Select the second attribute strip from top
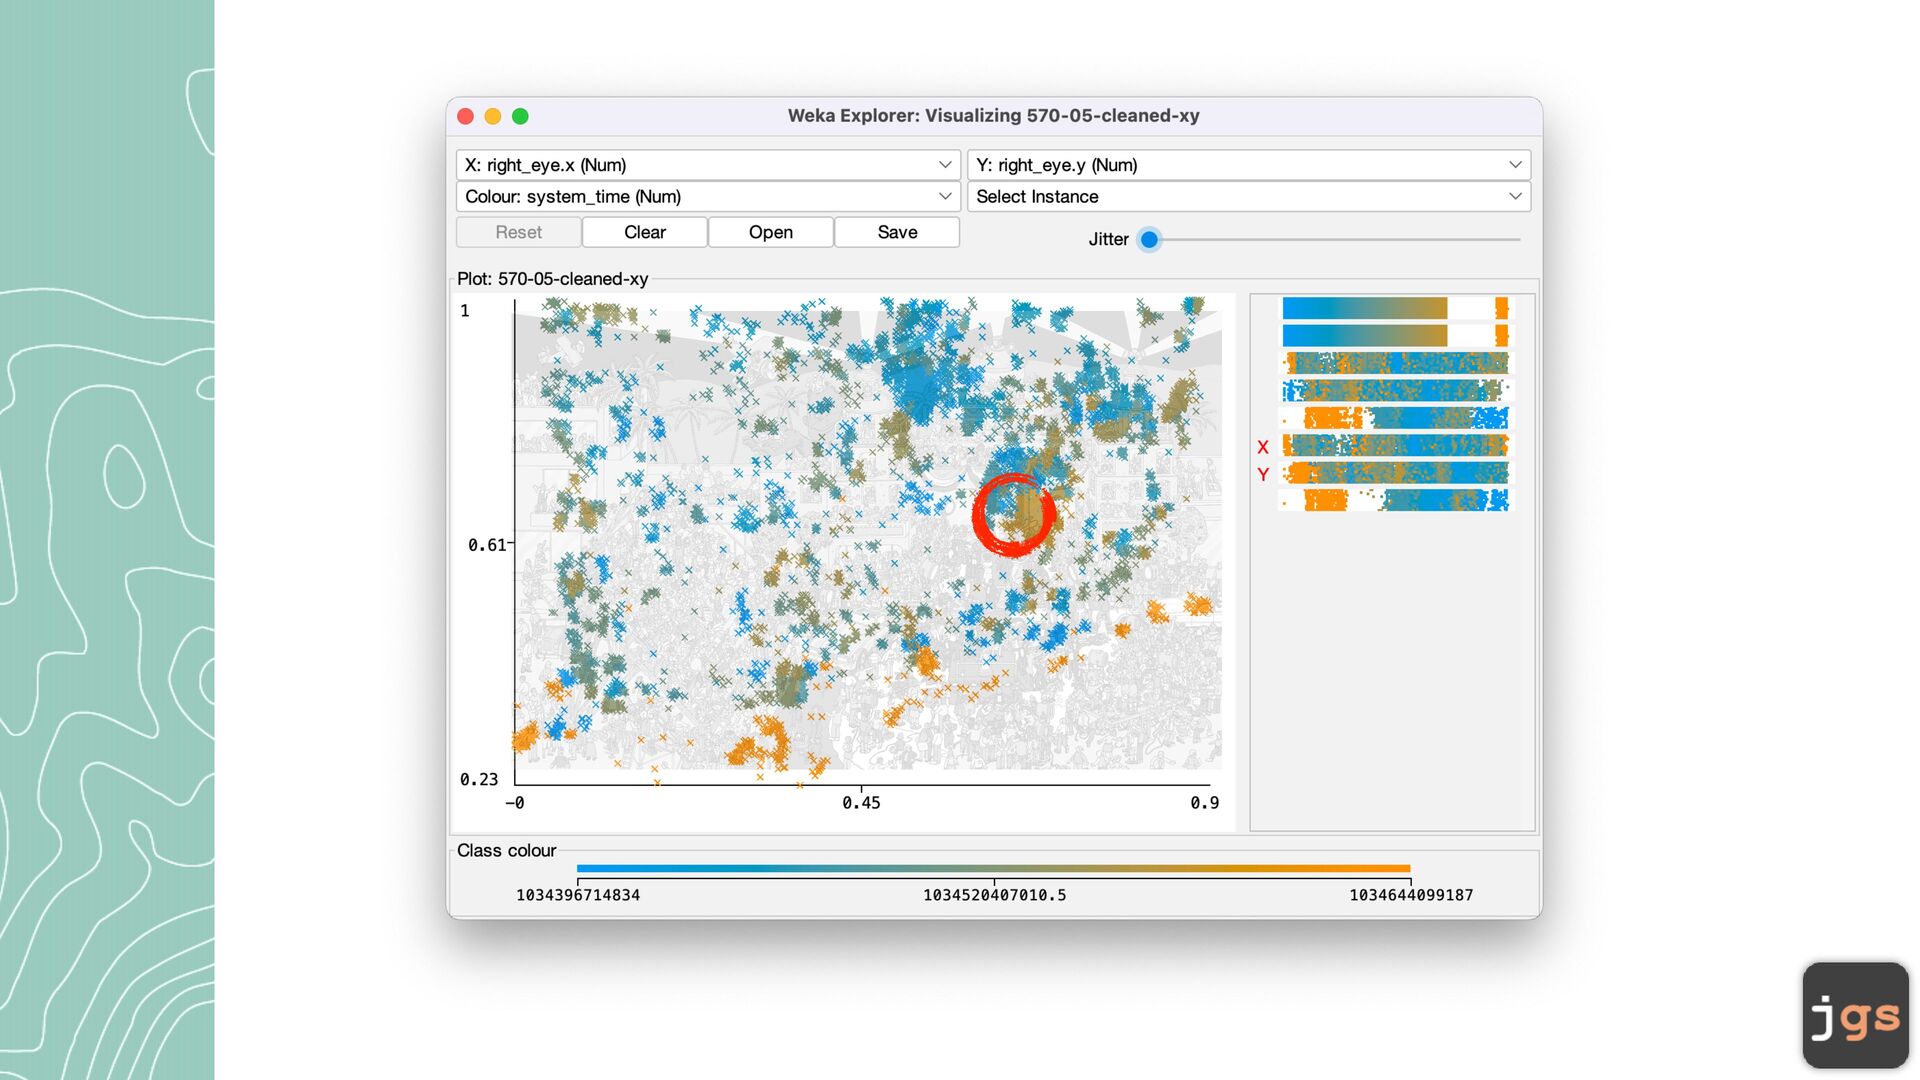Image resolution: width=1920 pixels, height=1080 pixels. pyautogui.click(x=1394, y=336)
